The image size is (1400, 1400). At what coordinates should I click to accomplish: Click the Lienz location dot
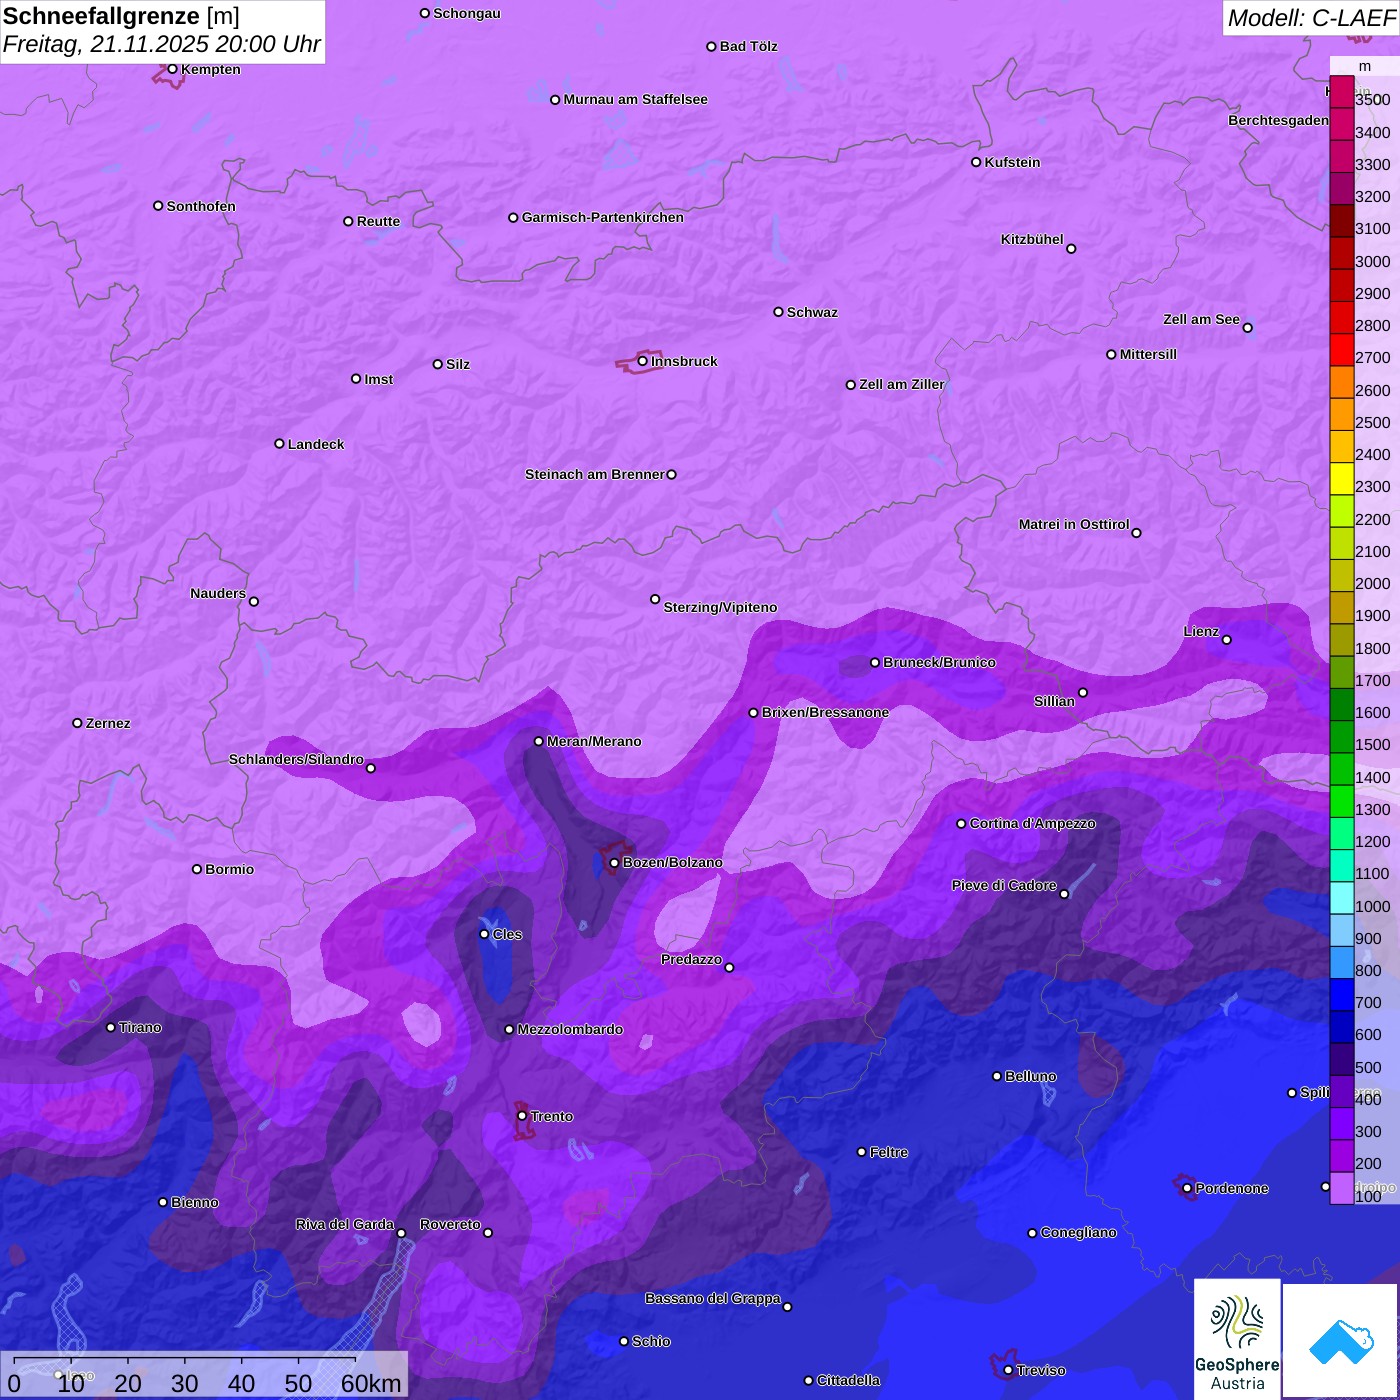1227,640
